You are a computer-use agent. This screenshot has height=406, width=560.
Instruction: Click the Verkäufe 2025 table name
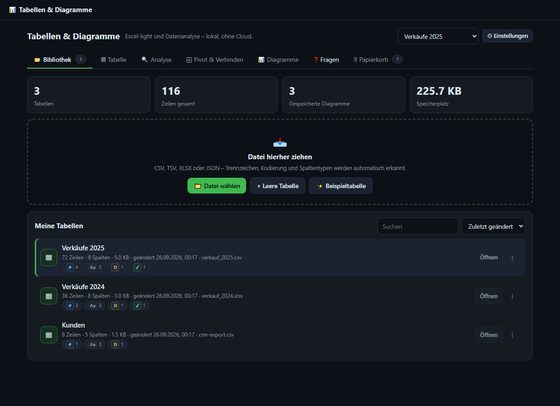pyautogui.click(x=83, y=248)
